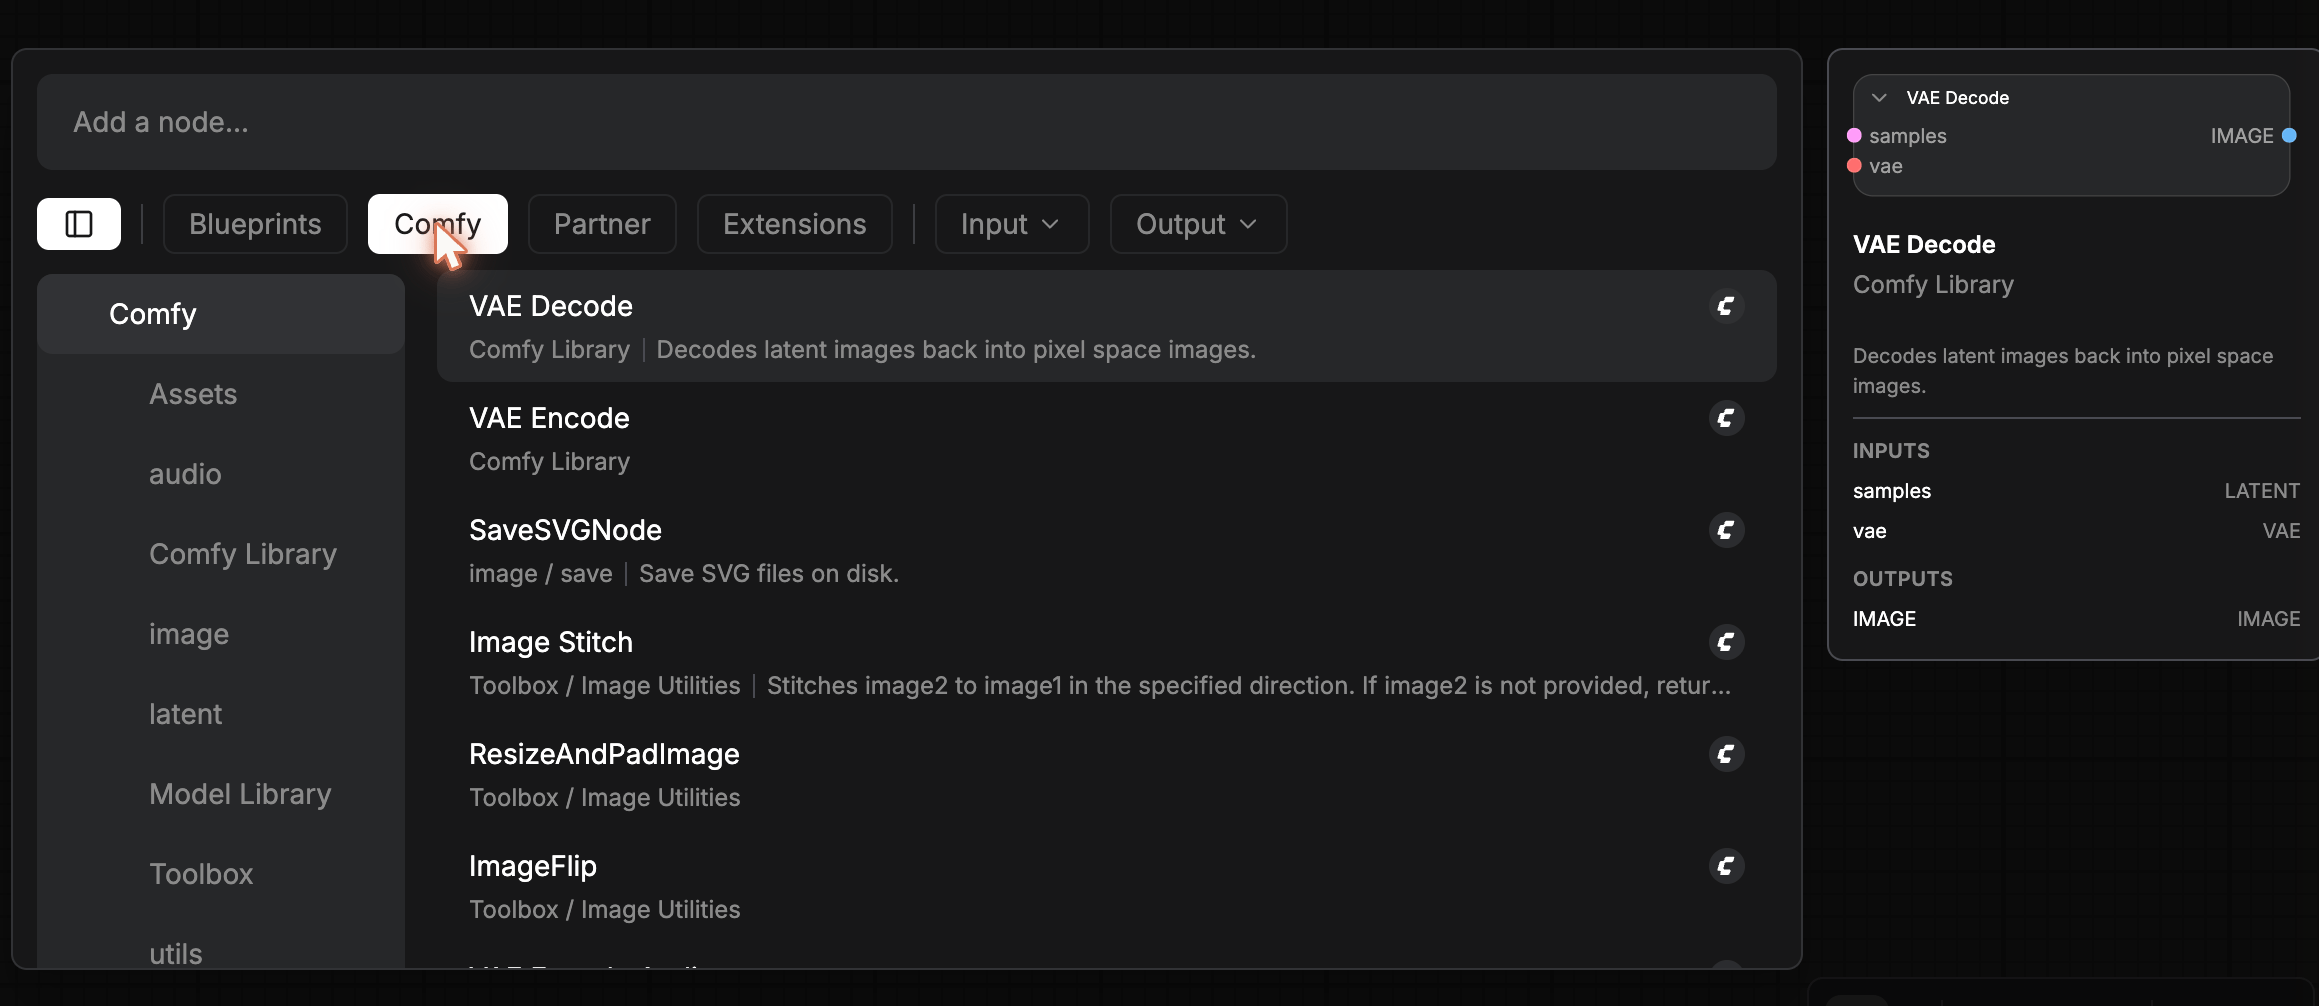Screen dimensions: 2319x1006
Task: Click the Comfy logo icon on ImageFlip row
Action: 1726,866
